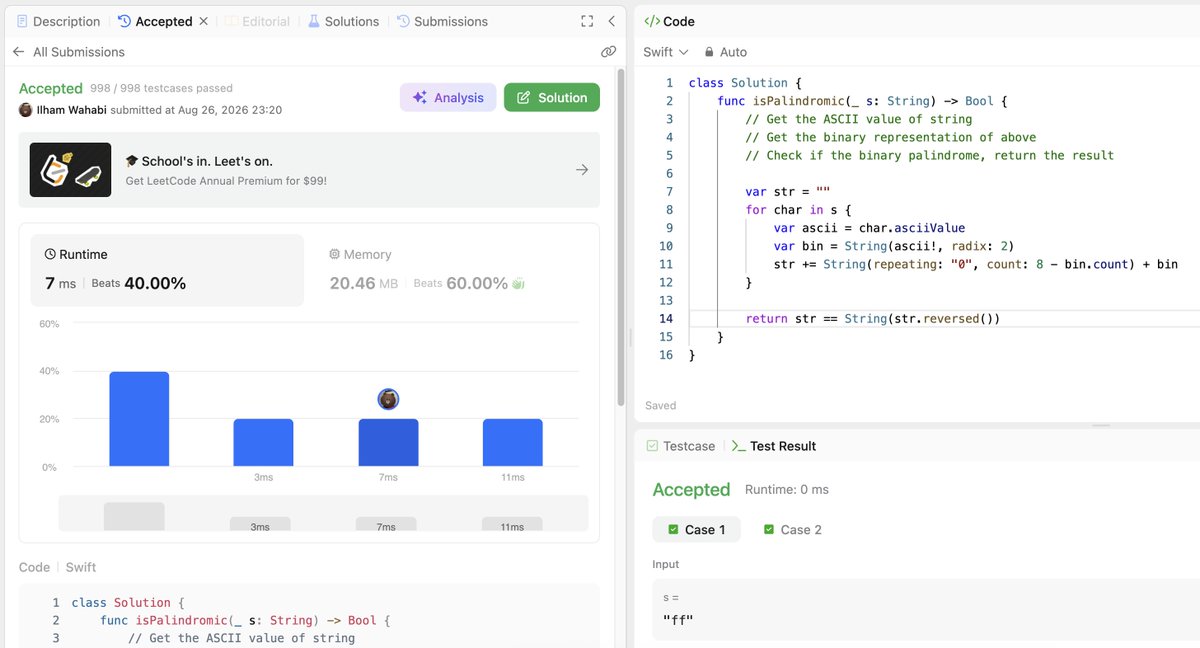The height and width of the screenshot is (648, 1200).
Task: Open Ilham Wahabi's profile name
Action: (71, 110)
